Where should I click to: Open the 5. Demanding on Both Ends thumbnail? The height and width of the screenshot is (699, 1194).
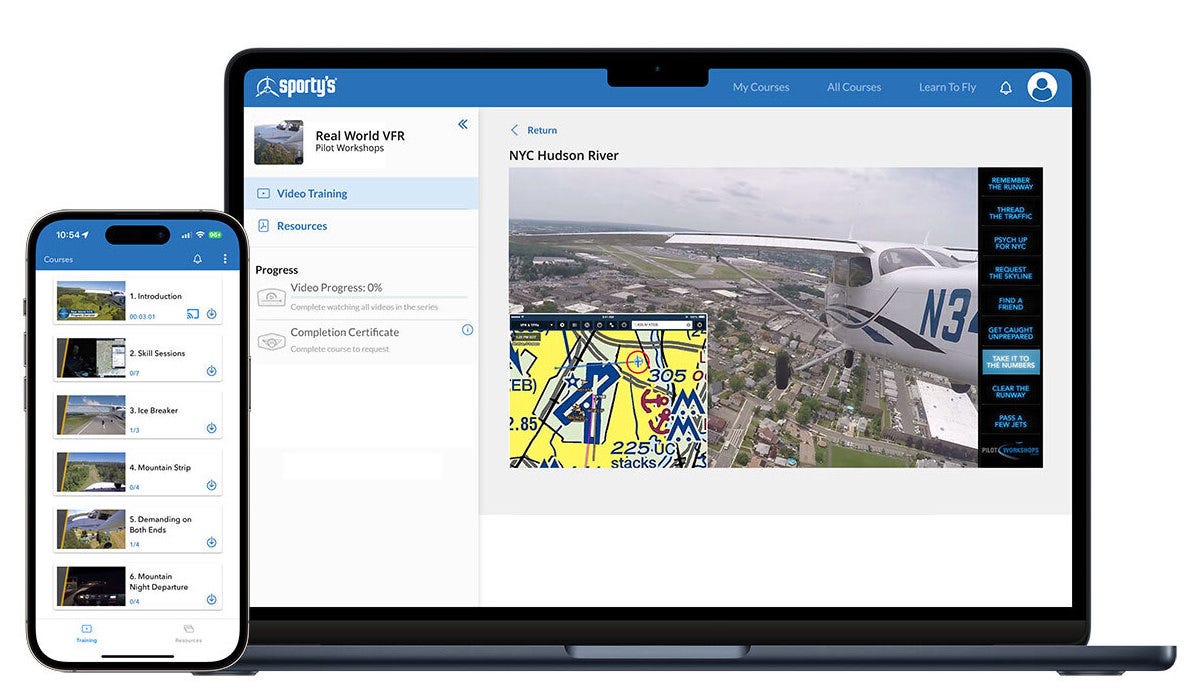[91, 529]
